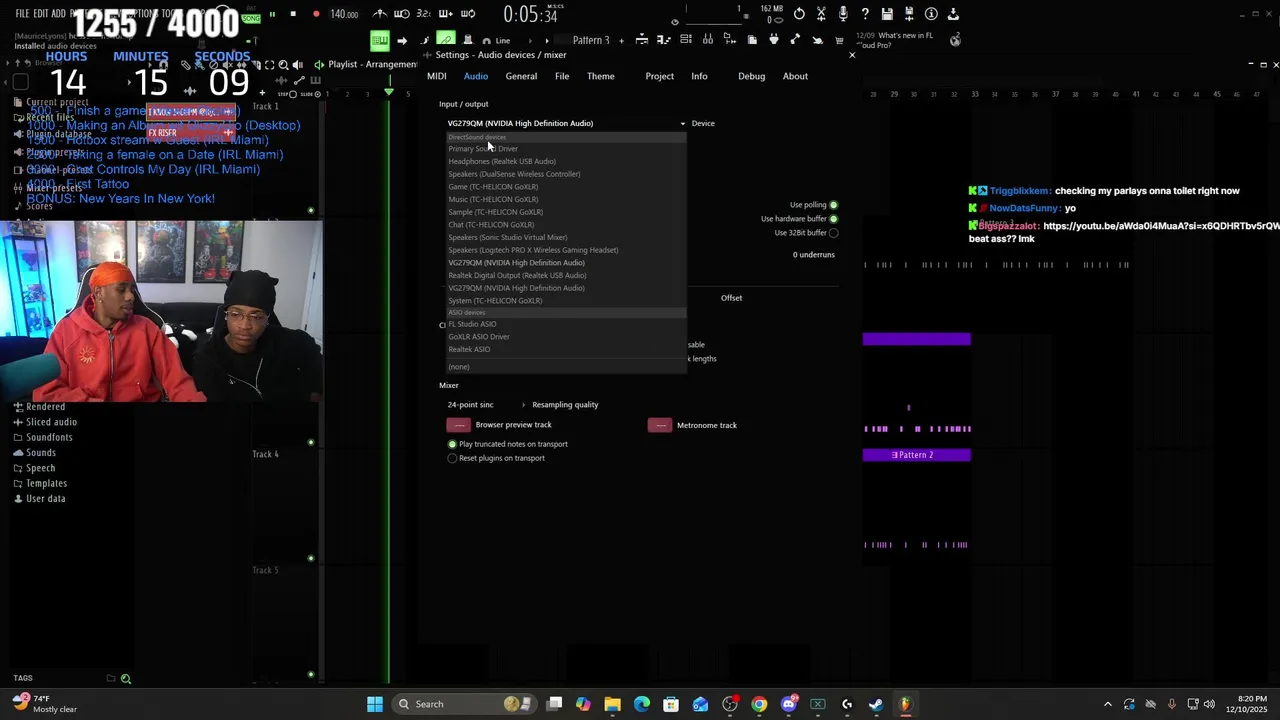This screenshot has height=720, width=1280.
Task: Open the Playlist view toolbar button
Action: 640,40
